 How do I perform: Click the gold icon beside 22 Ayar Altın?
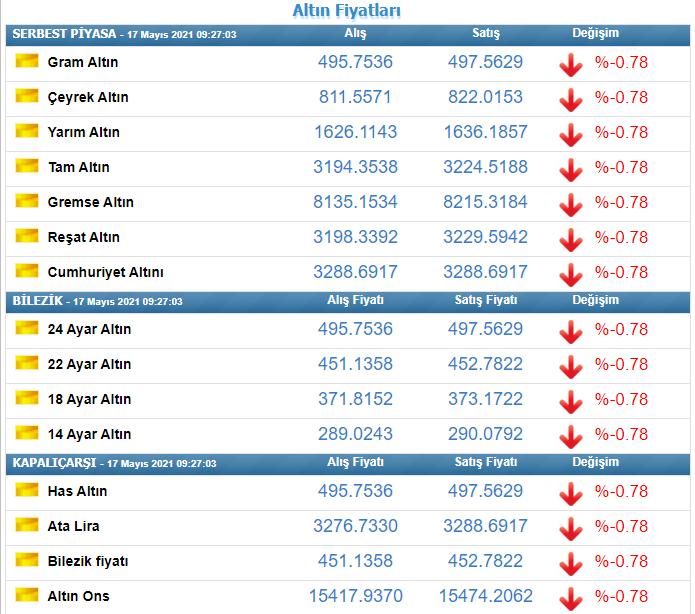(x=27, y=363)
